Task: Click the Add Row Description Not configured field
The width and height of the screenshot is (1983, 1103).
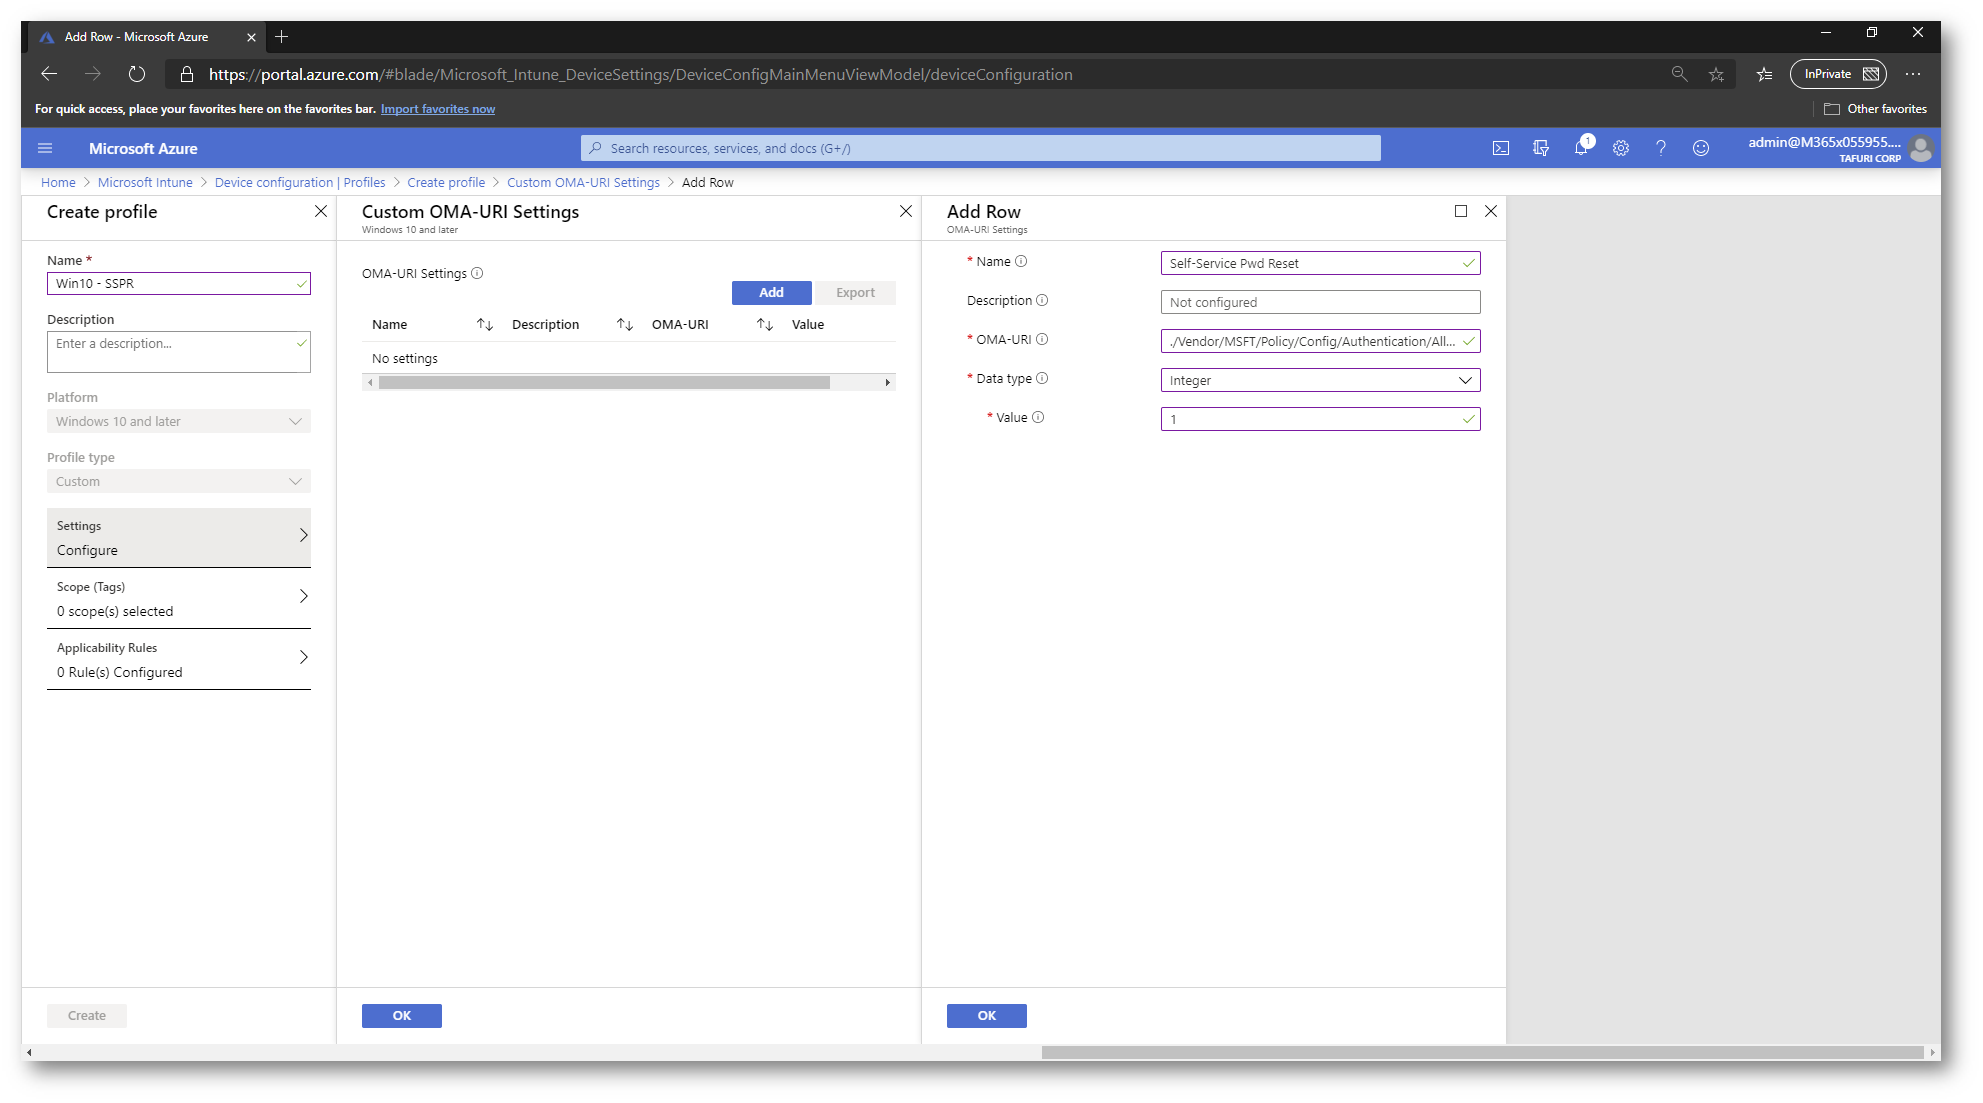Action: [1320, 302]
